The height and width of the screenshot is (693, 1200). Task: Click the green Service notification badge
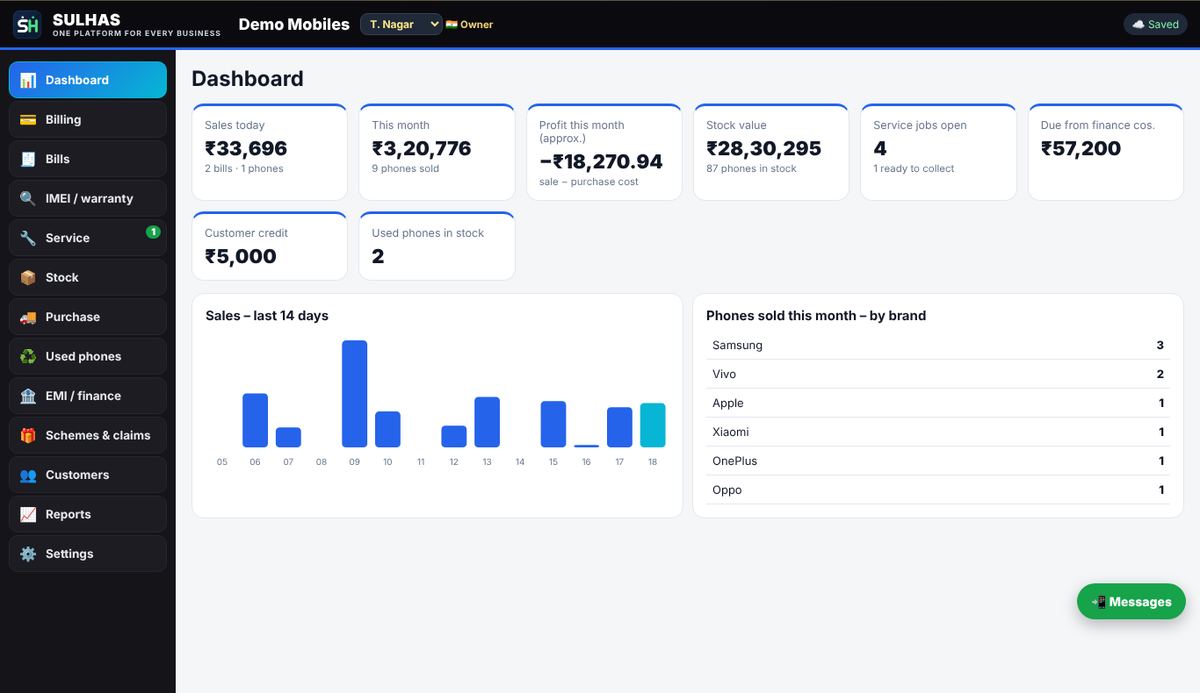[x=153, y=232]
